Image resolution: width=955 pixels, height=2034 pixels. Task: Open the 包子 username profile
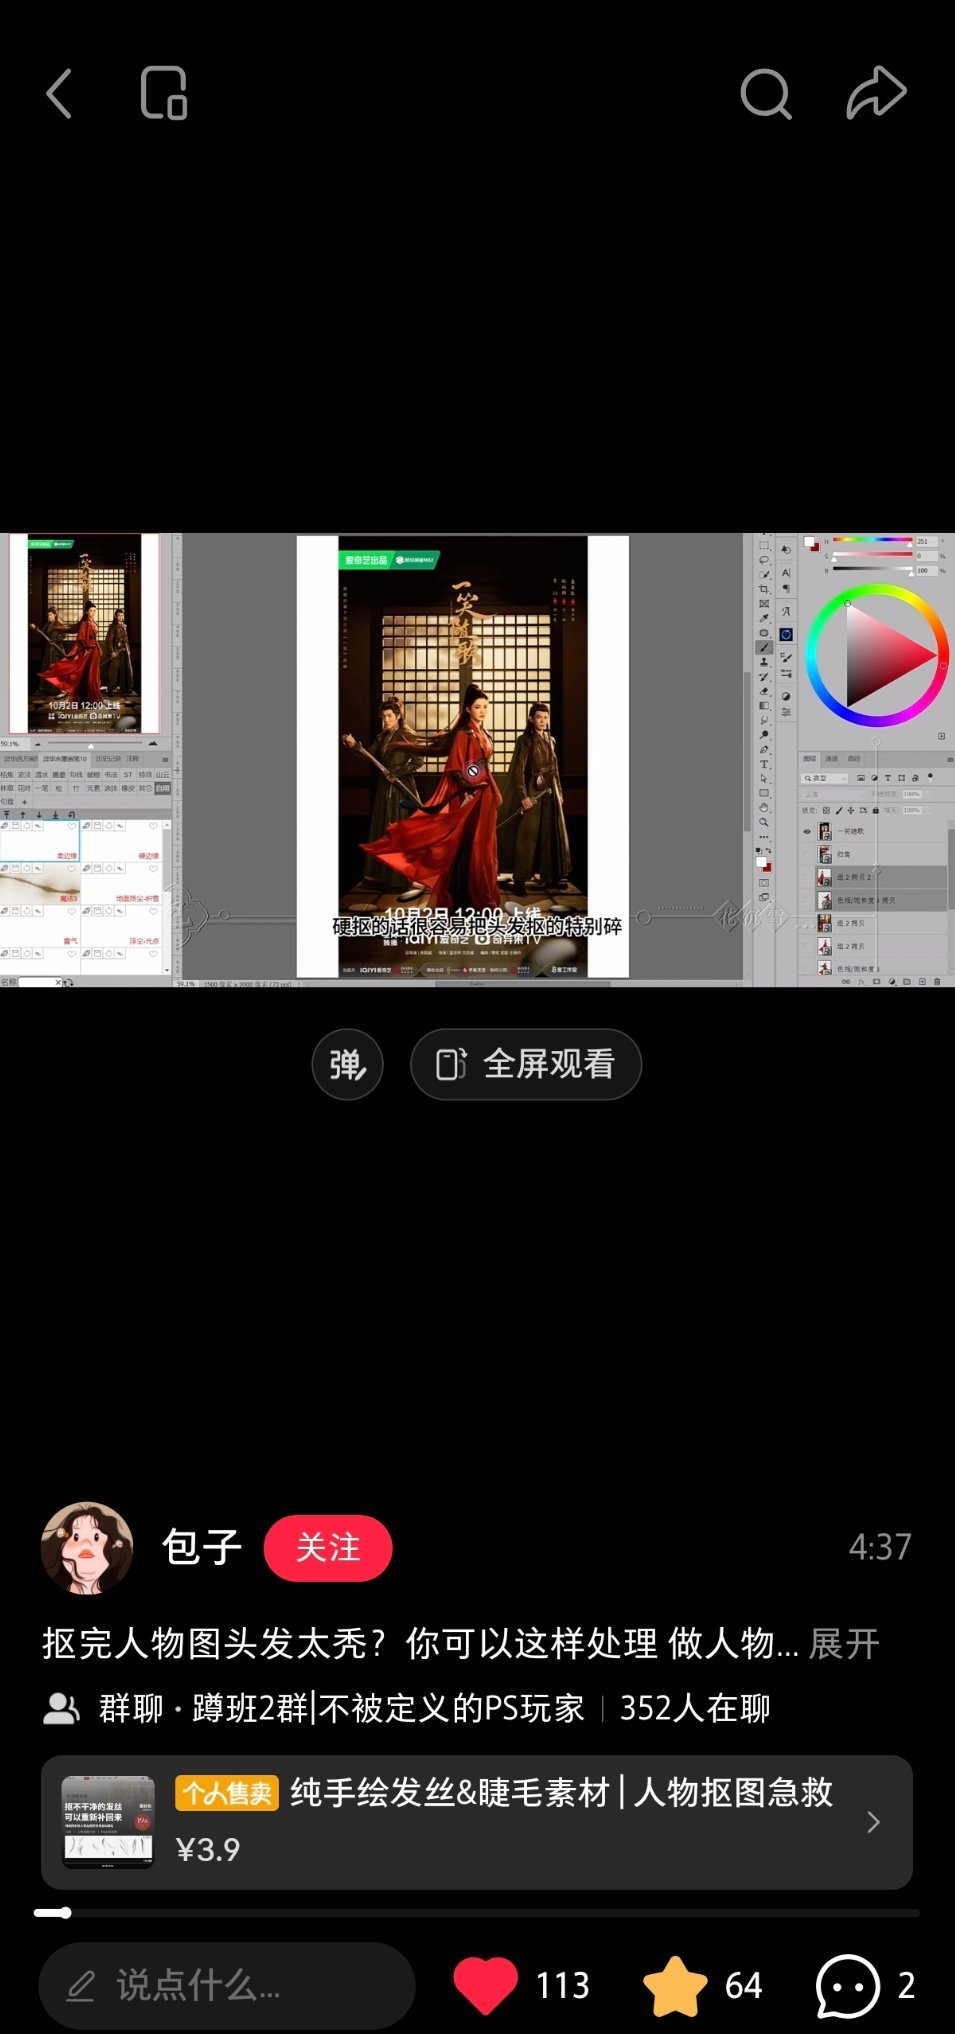(x=202, y=1547)
